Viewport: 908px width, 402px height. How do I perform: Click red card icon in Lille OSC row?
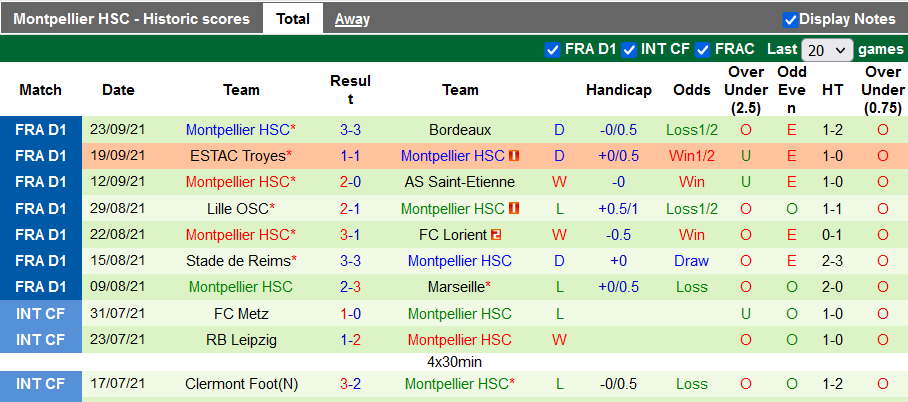[x=515, y=208]
